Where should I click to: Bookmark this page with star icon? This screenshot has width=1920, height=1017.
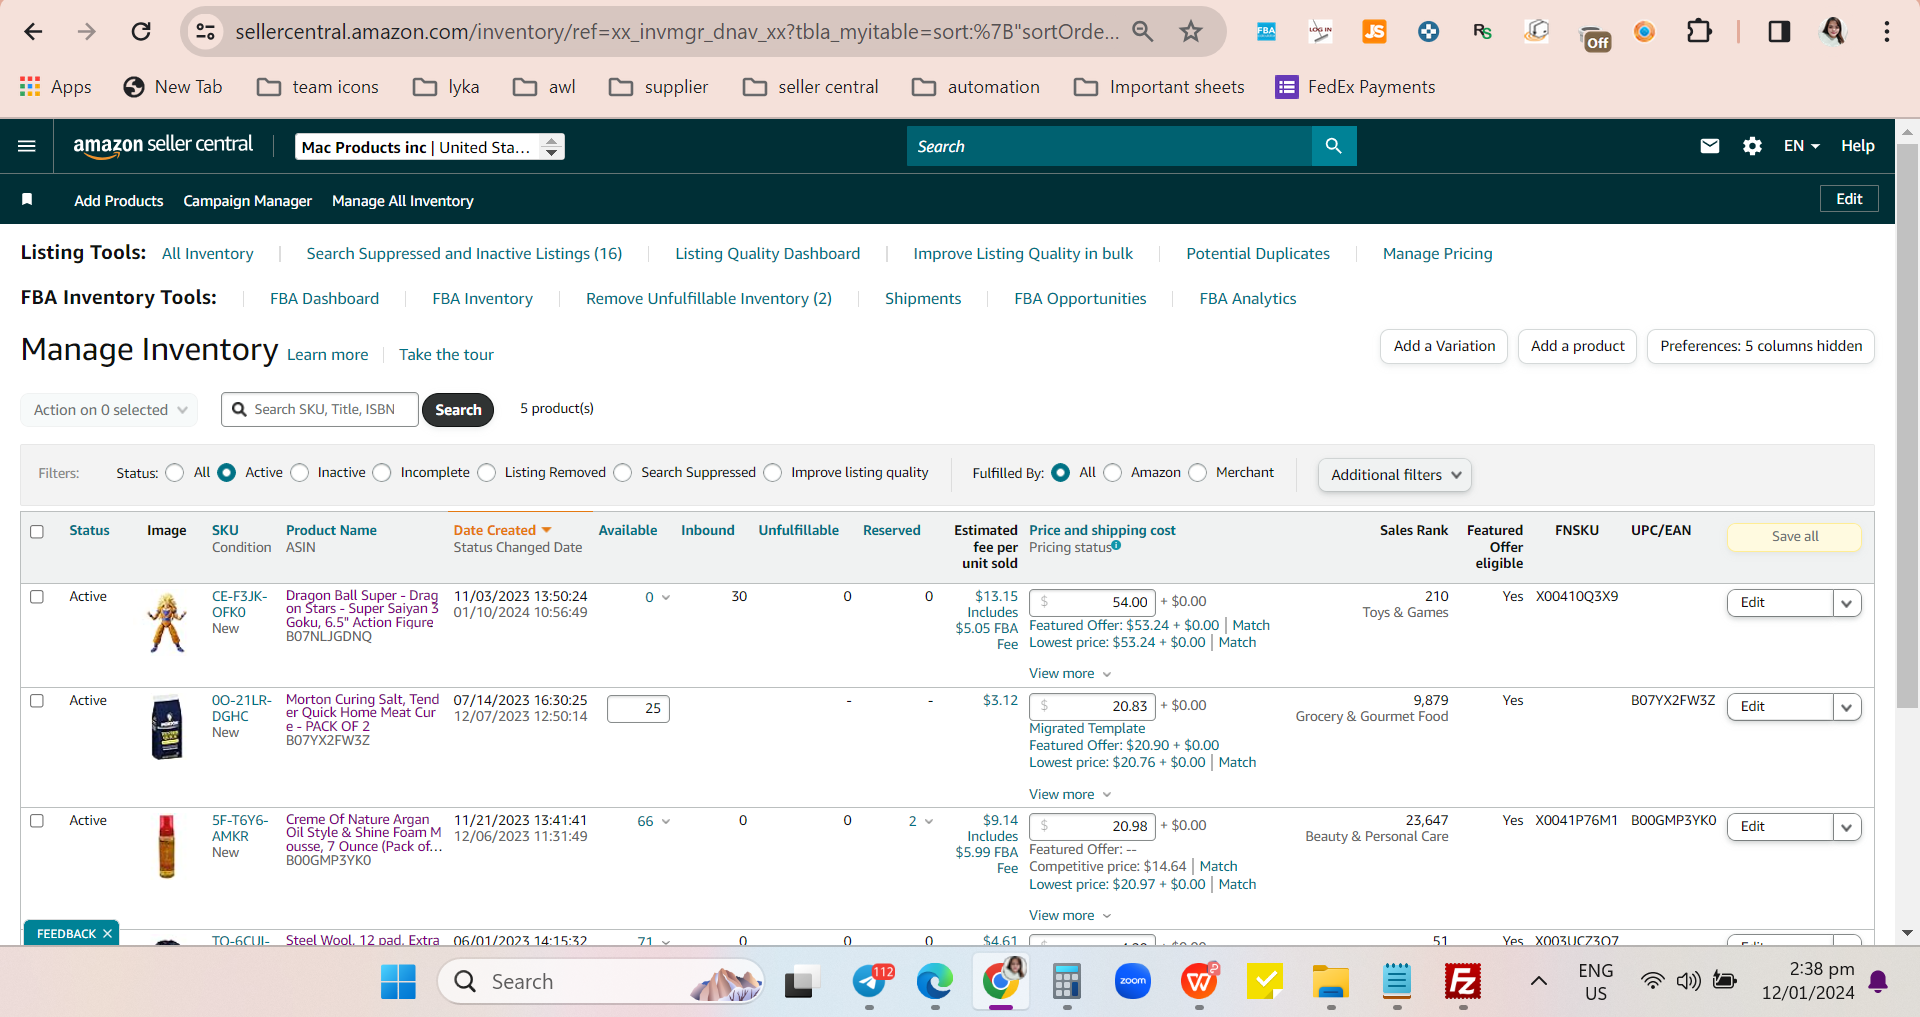coord(1191,32)
